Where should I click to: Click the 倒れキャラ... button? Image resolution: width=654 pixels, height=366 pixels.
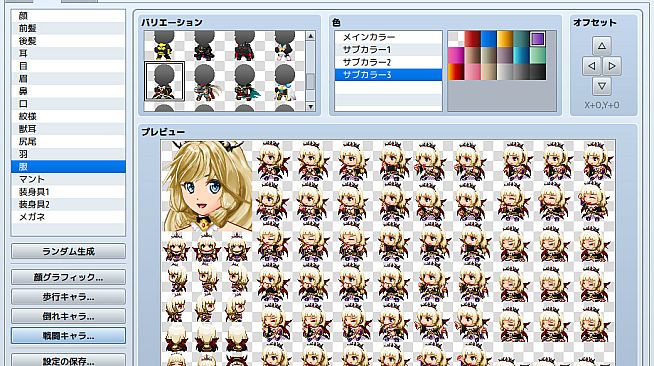coord(68,316)
